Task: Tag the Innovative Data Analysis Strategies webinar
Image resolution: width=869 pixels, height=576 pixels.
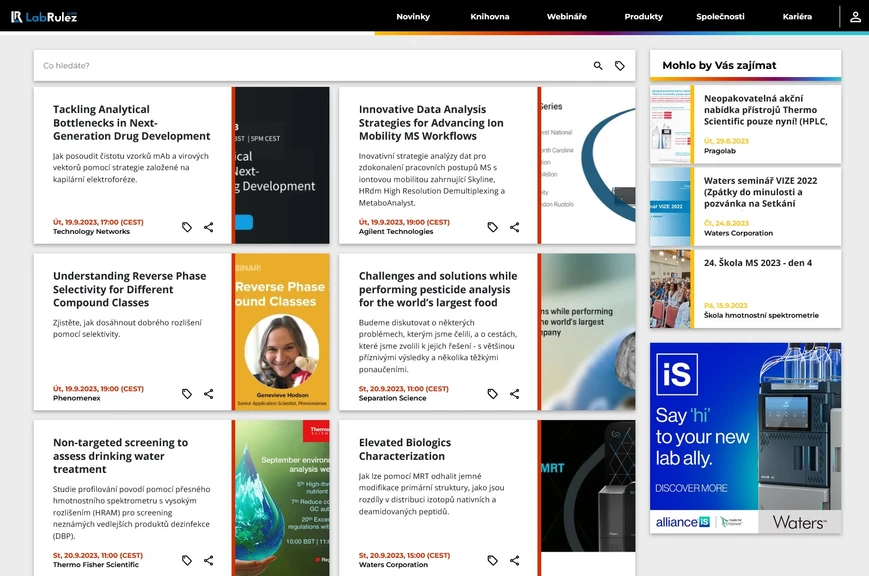Action: point(493,227)
